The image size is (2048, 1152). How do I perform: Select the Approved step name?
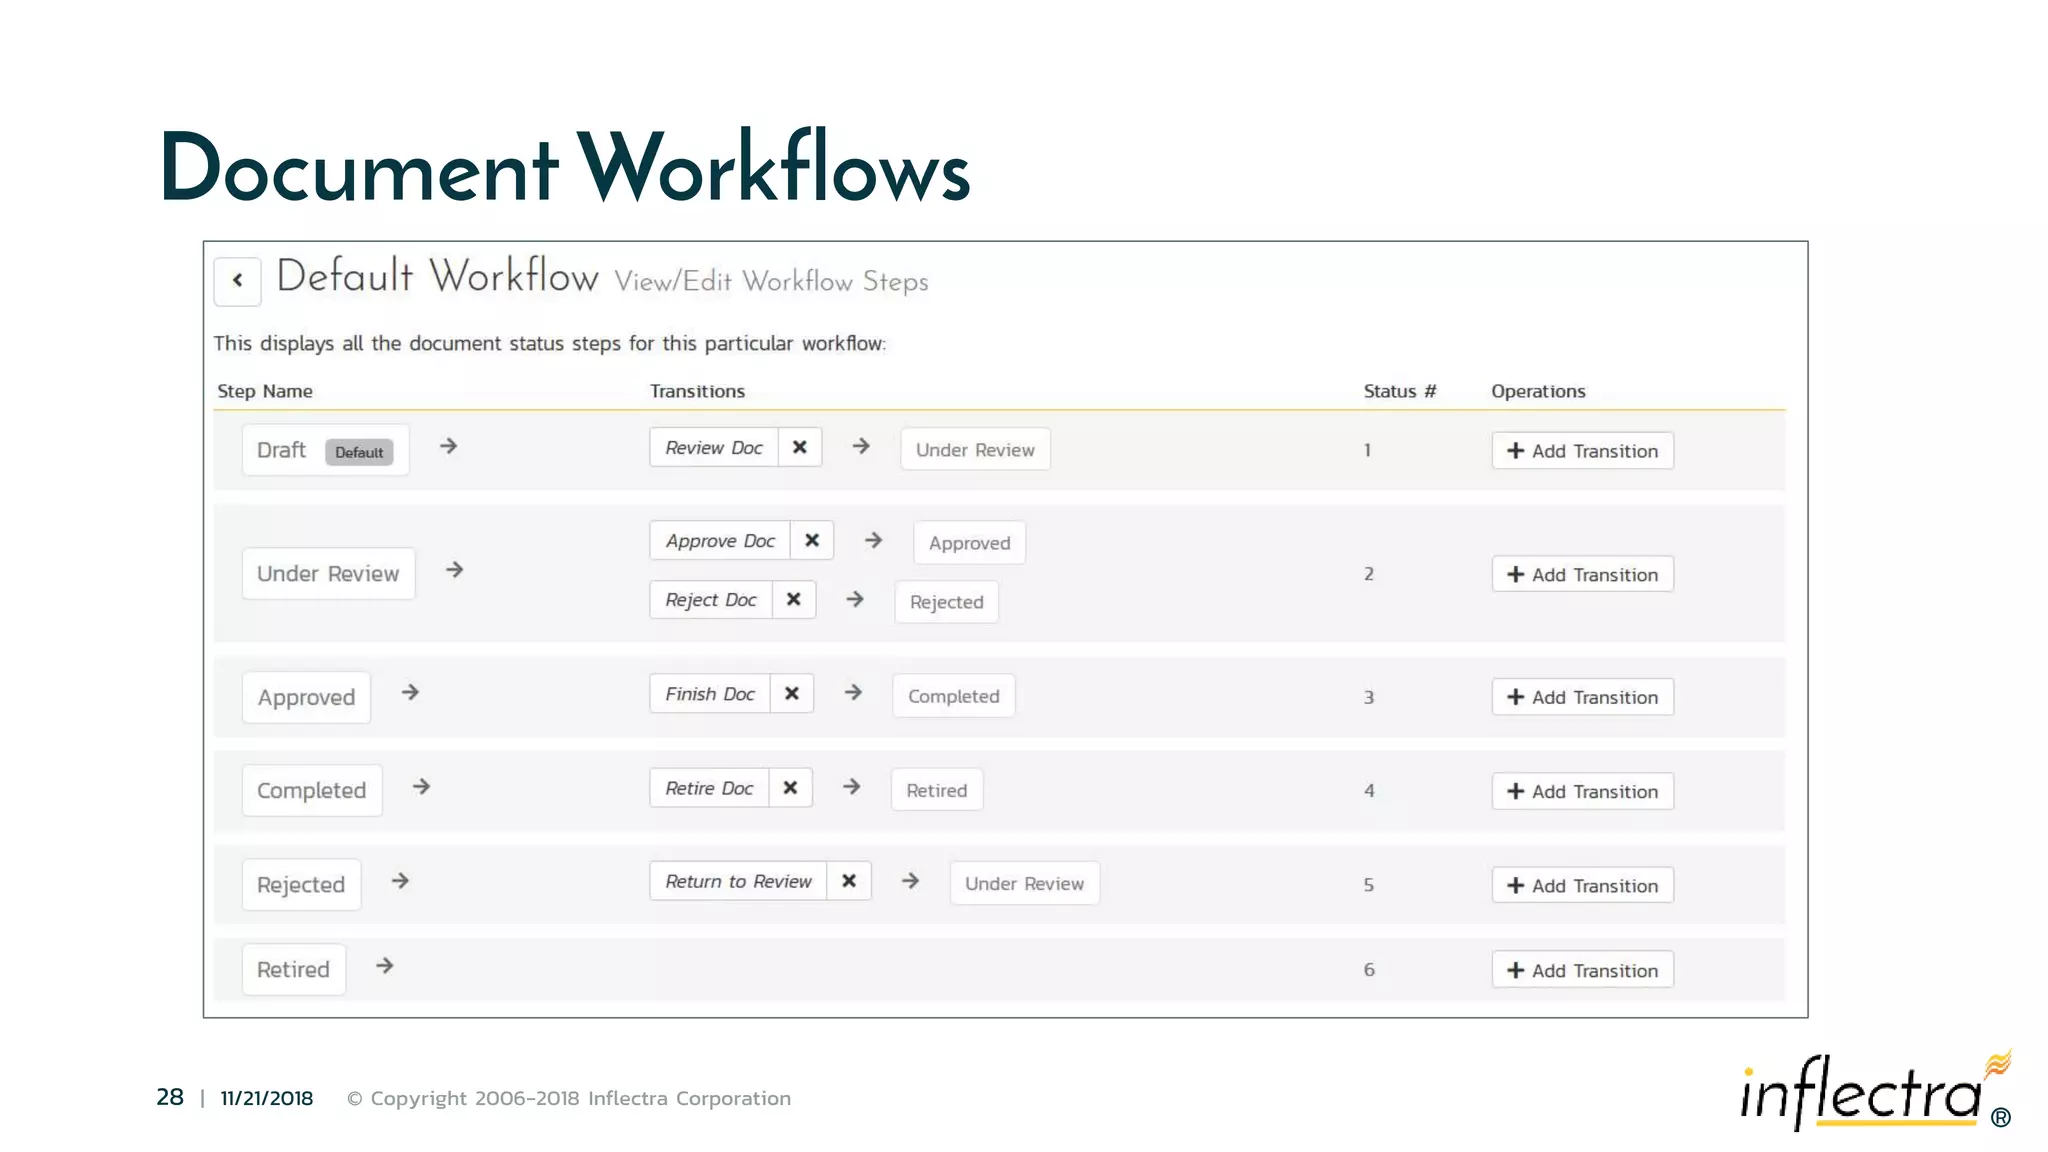(306, 697)
